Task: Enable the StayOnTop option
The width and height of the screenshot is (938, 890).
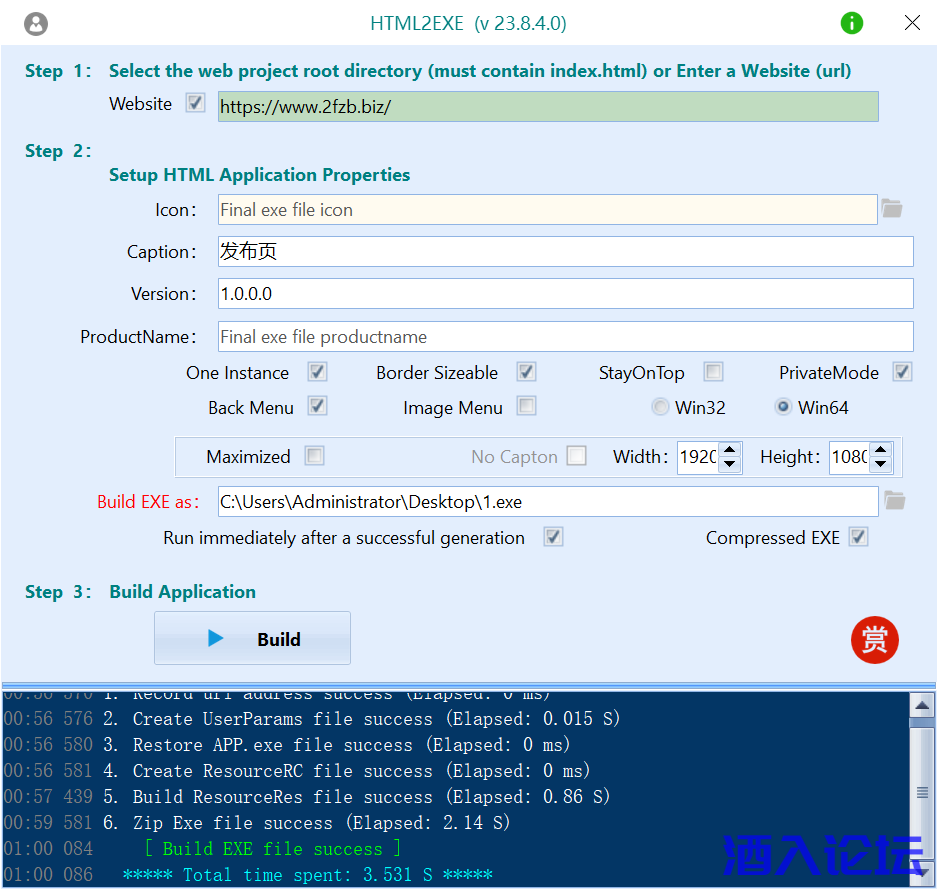Action: (713, 372)
